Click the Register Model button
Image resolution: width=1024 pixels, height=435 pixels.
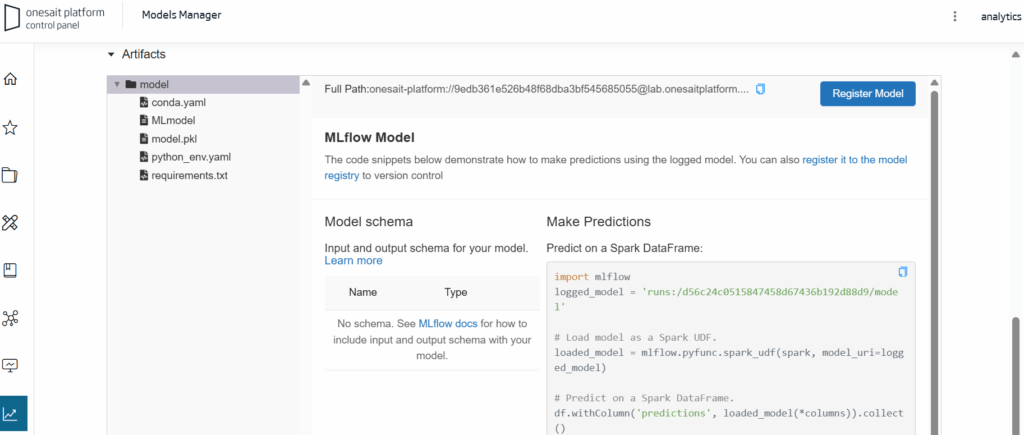click(867, 94)
